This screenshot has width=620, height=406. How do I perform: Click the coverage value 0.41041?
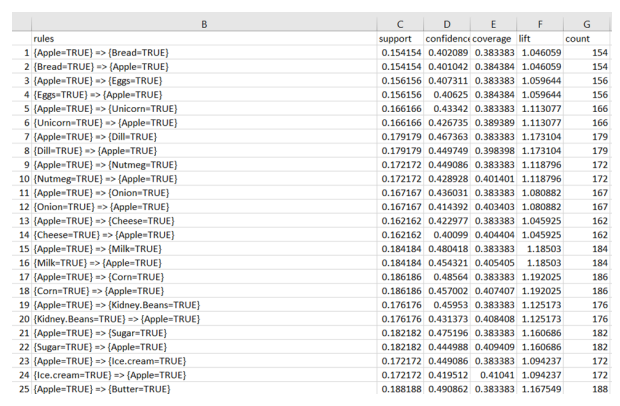(493, 375)
